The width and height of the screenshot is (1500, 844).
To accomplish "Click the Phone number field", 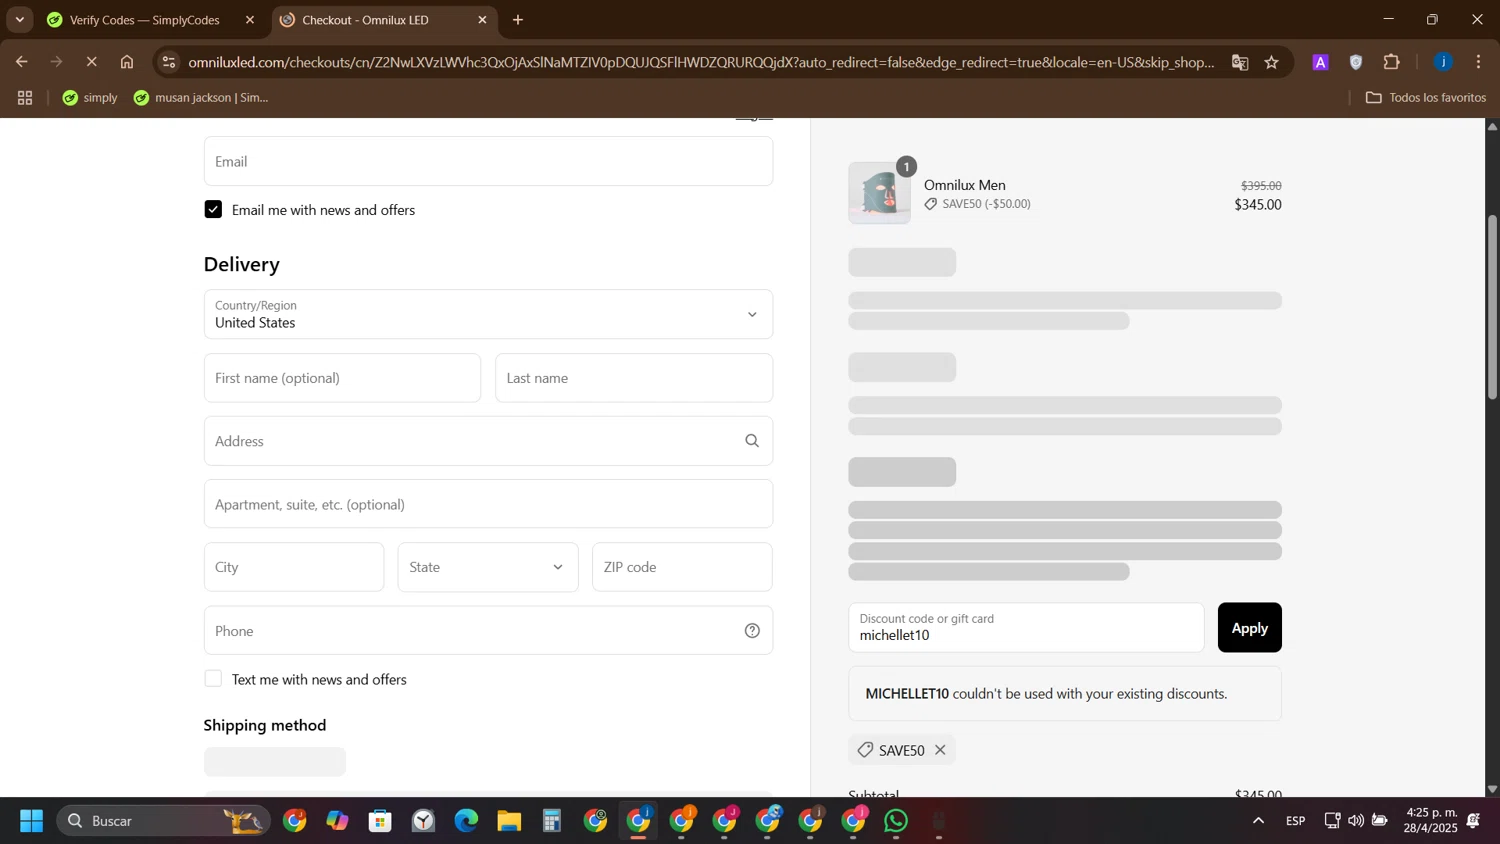I will click(x=475, y=631).
